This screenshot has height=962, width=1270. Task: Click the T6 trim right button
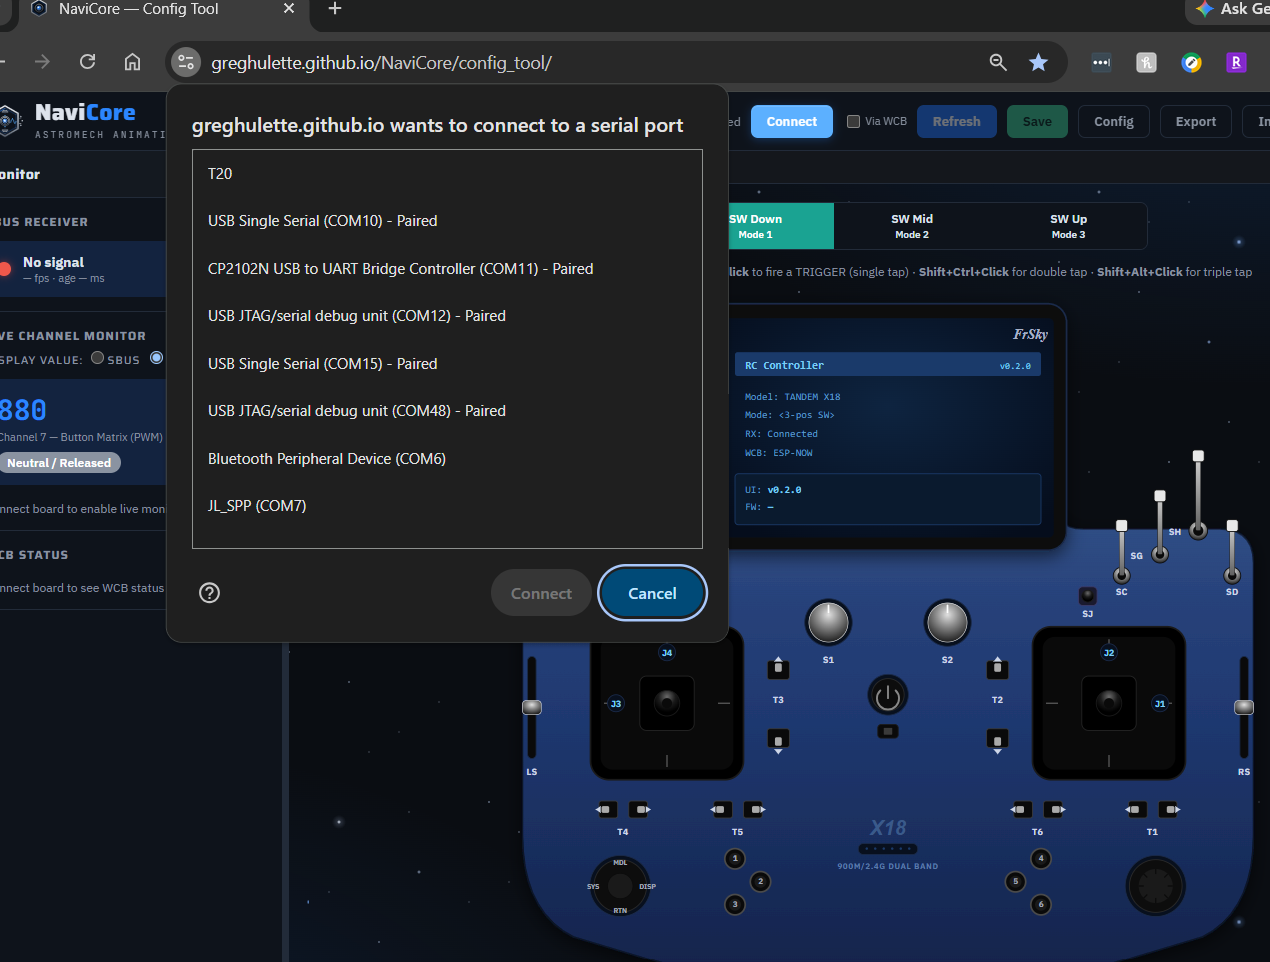point(1055,809)
